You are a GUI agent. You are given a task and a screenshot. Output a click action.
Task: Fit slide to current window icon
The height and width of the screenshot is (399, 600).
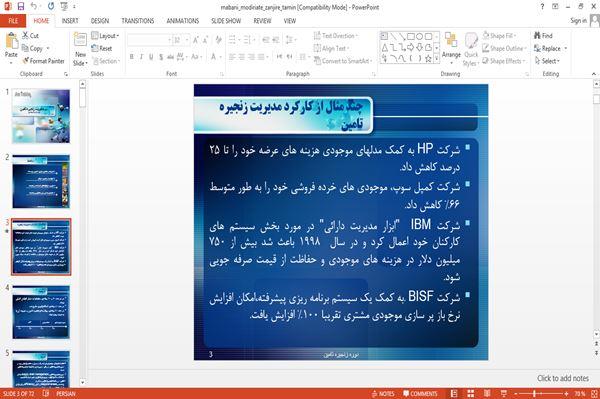click(594, 394)
